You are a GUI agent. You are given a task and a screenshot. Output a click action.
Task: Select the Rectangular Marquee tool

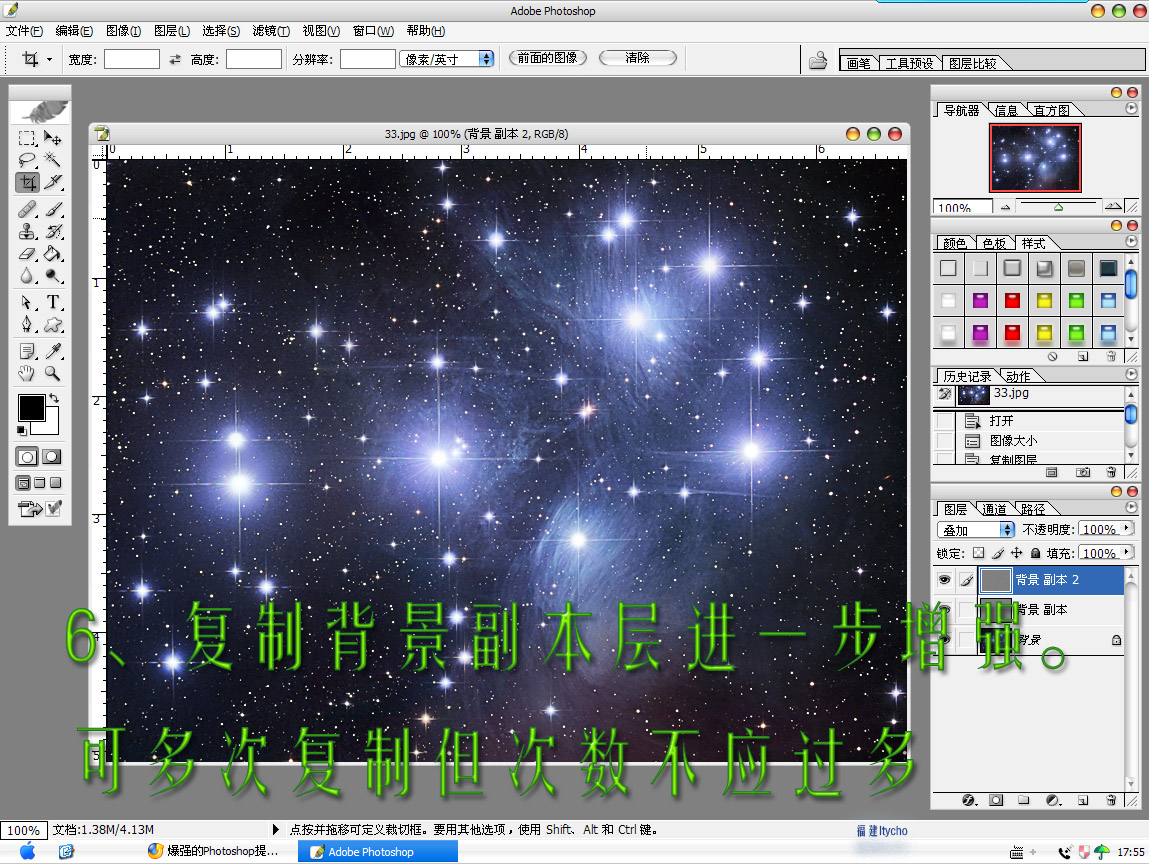click(x=27, y=138)
